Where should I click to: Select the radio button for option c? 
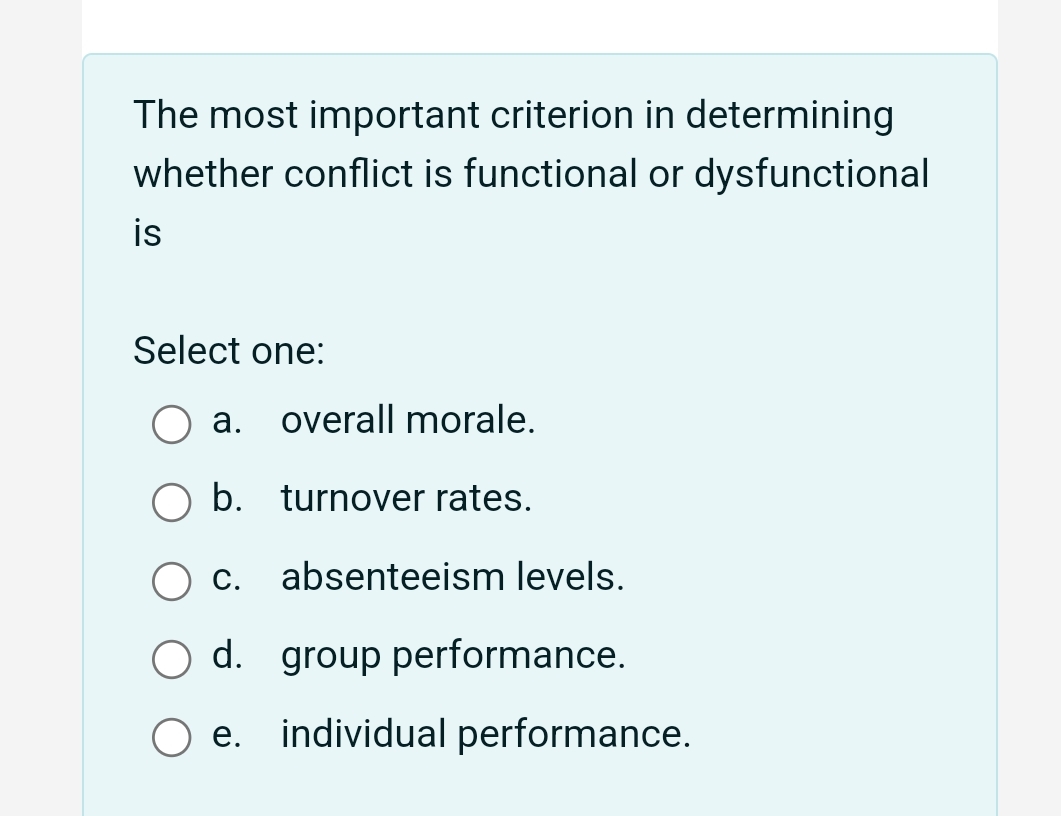click(171, 581)
